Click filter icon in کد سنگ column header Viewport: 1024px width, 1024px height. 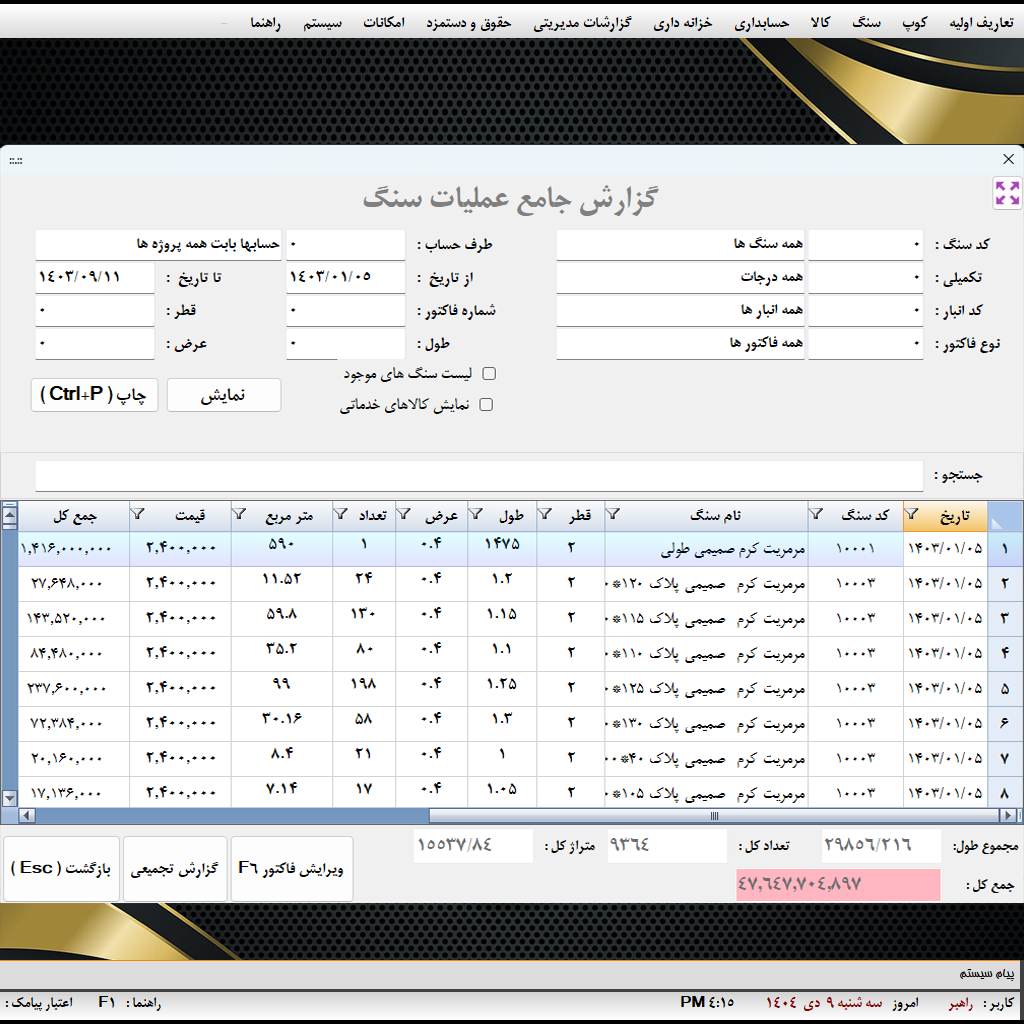(817, 515)
